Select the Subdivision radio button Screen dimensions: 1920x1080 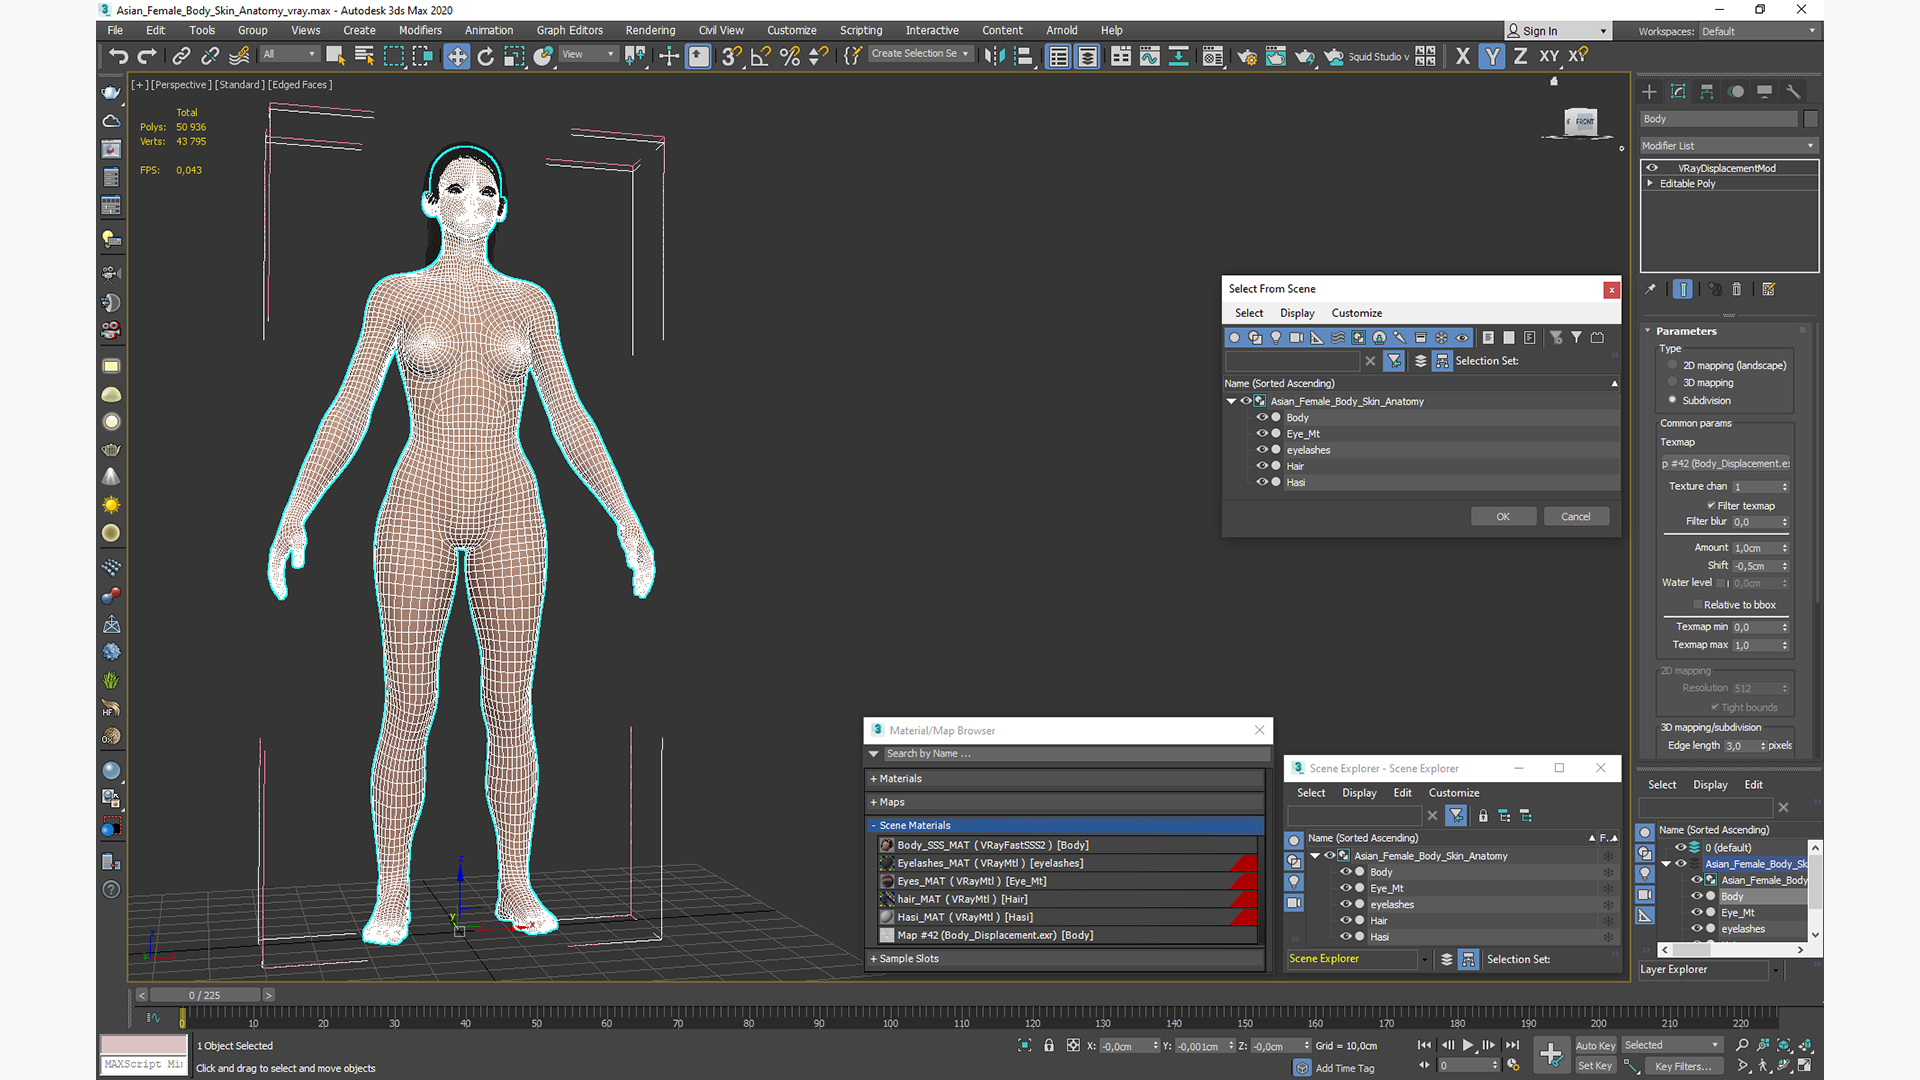point(1672,400)
